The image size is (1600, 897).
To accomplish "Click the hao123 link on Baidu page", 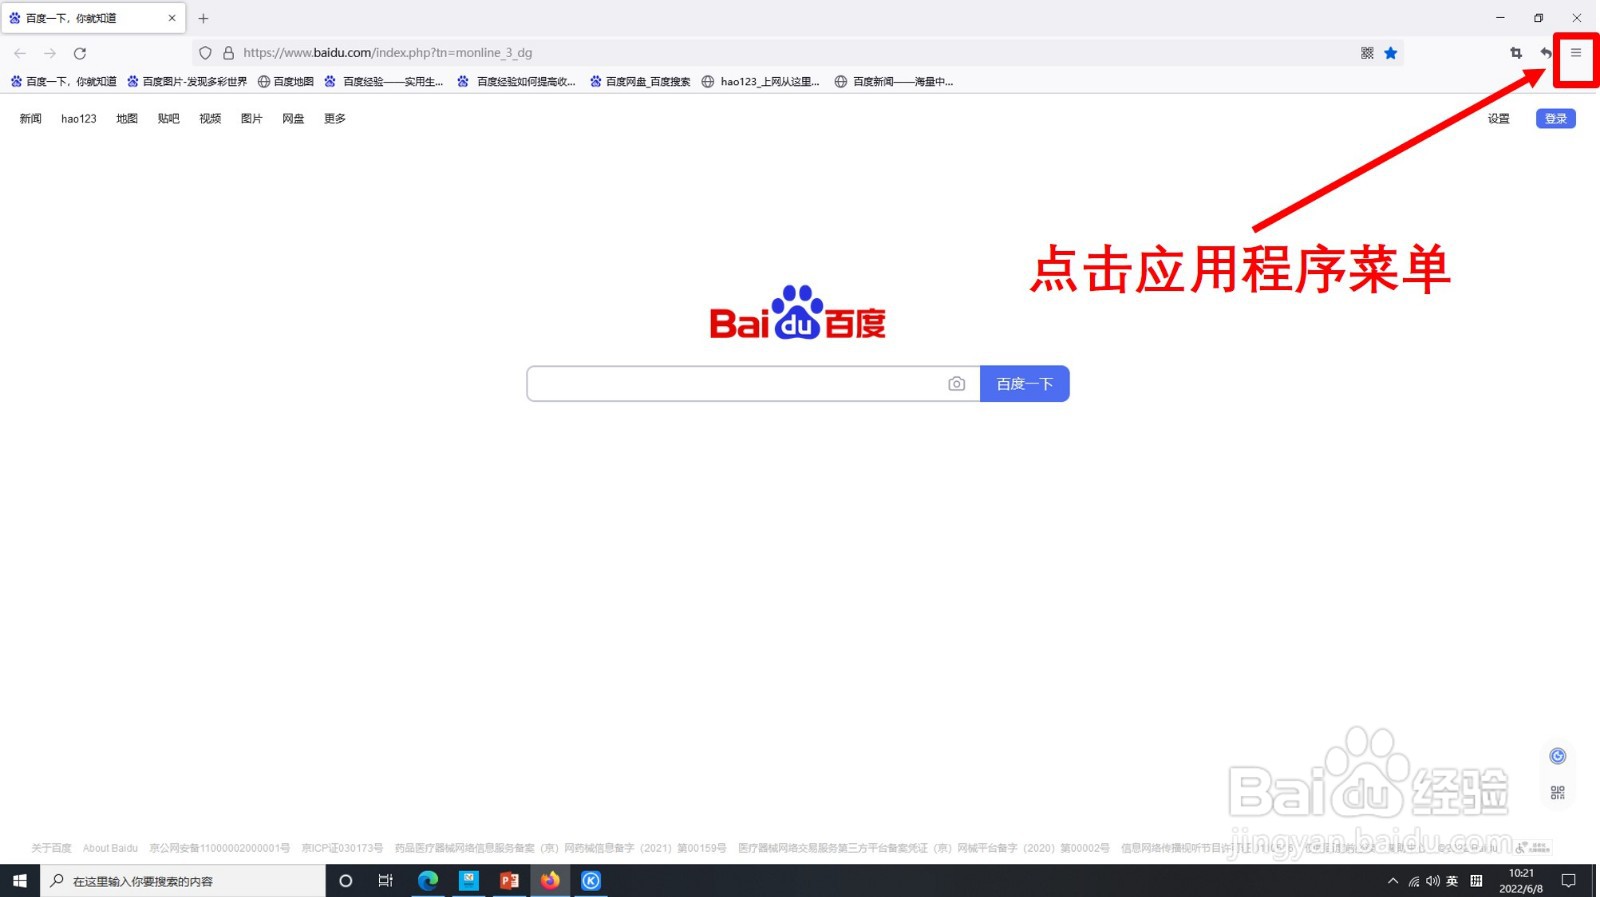I will coord(79,118).
